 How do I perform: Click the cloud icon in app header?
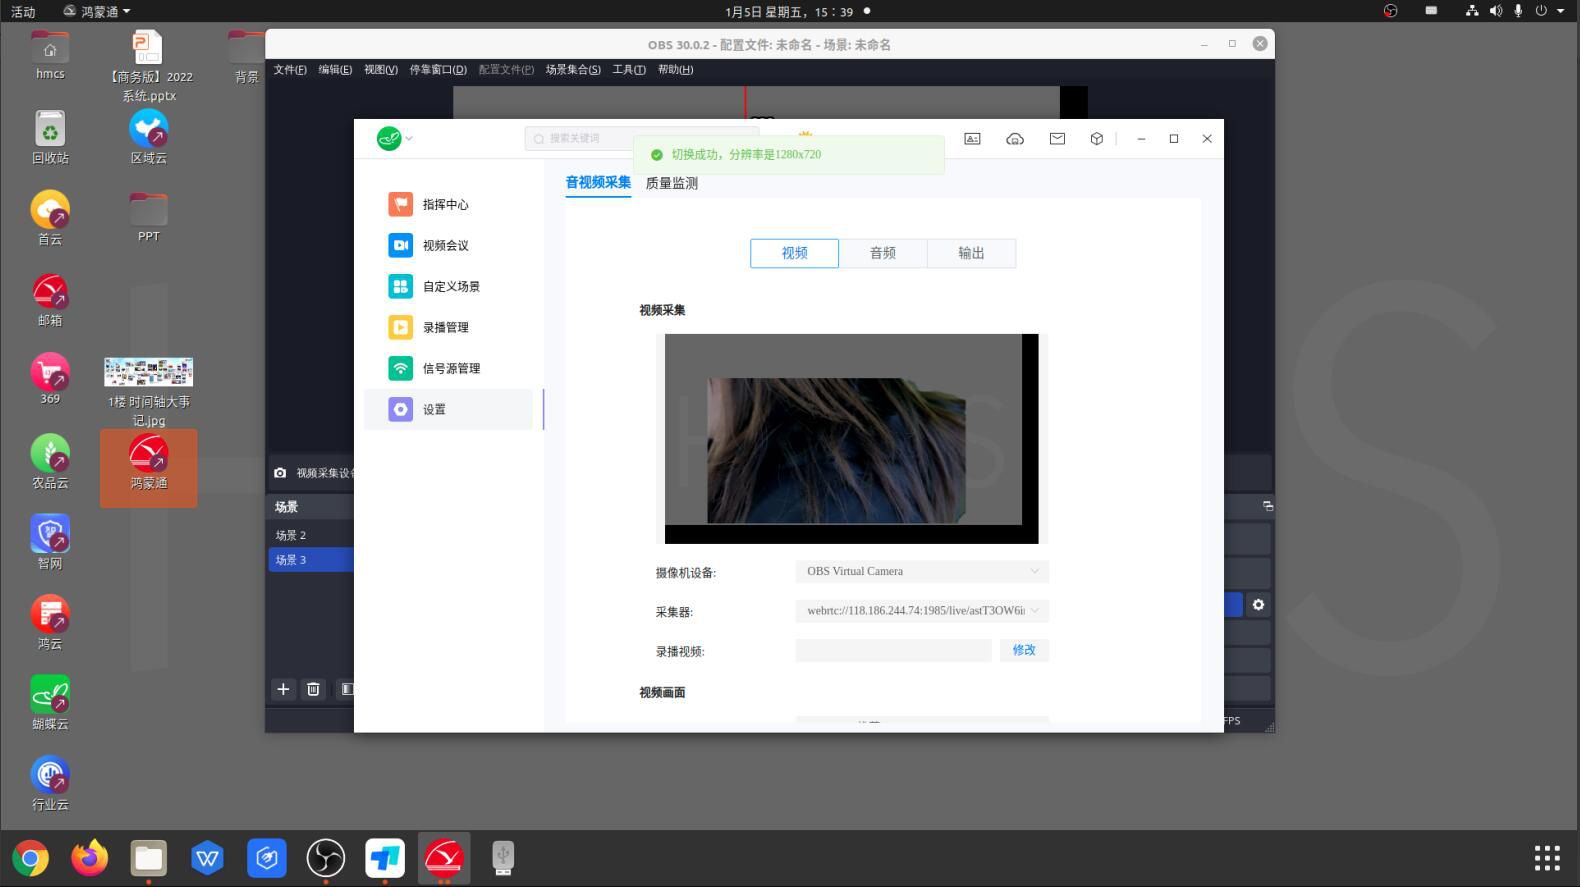tap(1015, 139)
